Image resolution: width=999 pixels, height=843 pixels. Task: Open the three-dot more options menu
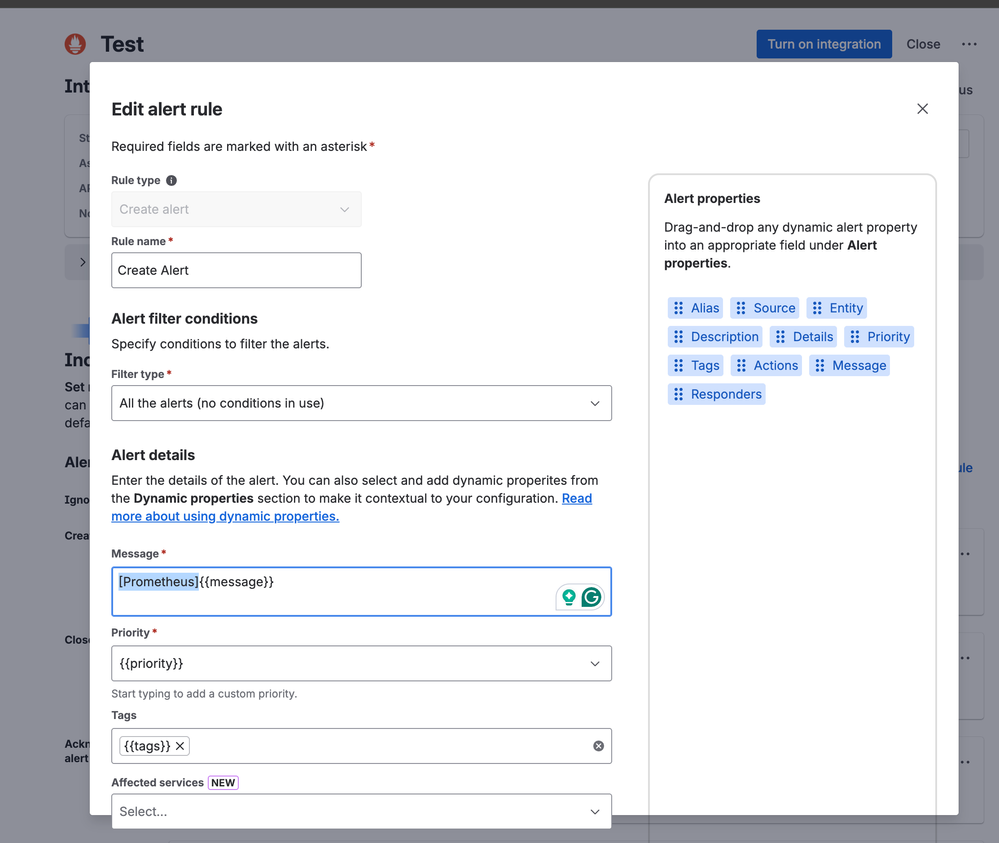coord(969,44)
